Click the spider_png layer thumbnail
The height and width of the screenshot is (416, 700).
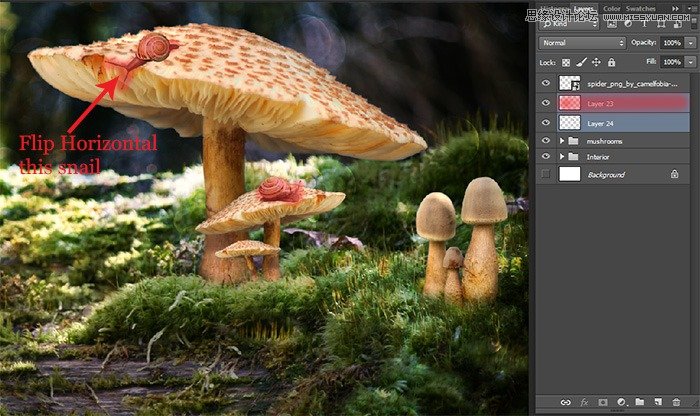pos(570,83)
